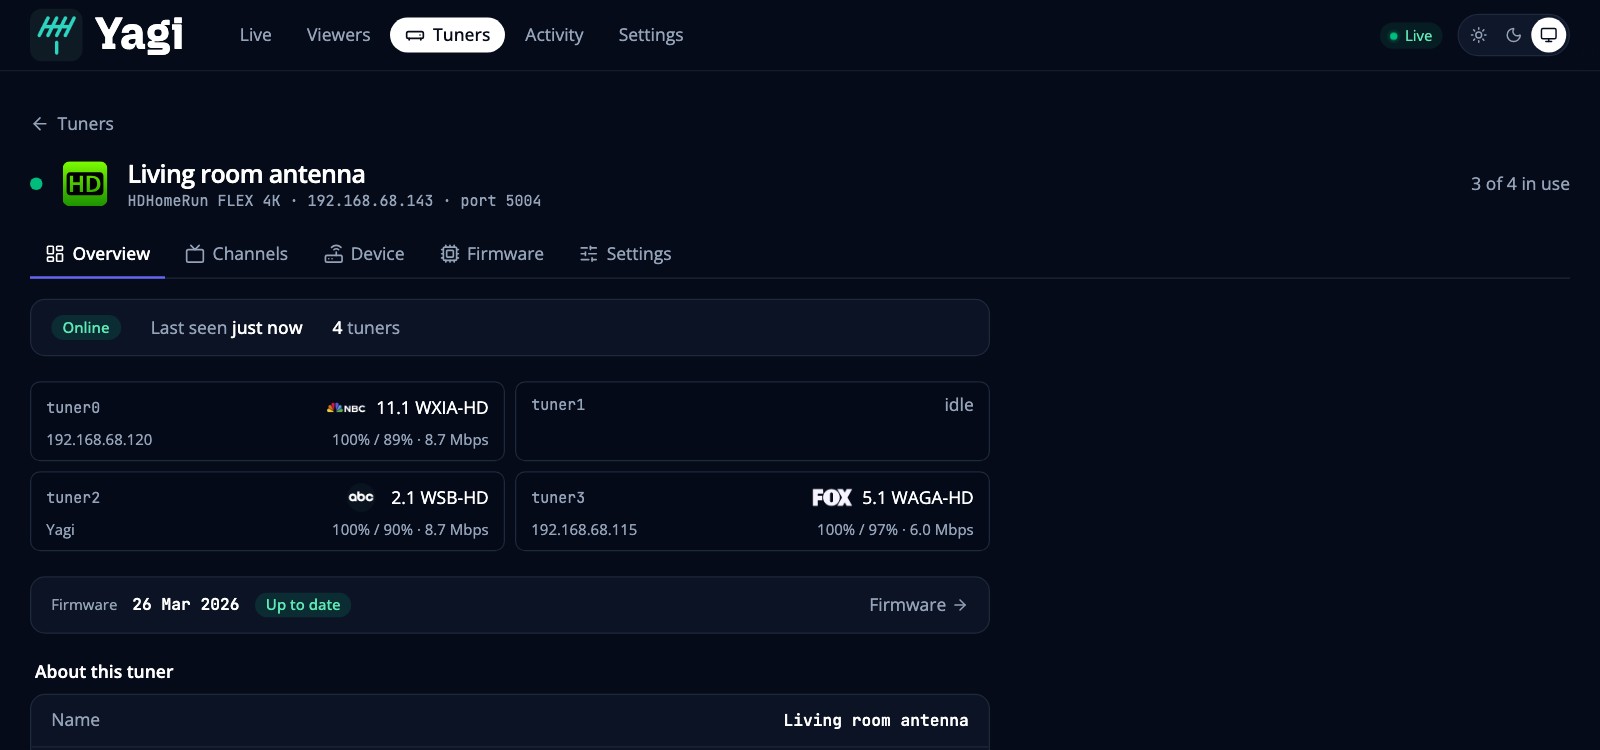Open the Live nav item

tap(256, 35)
